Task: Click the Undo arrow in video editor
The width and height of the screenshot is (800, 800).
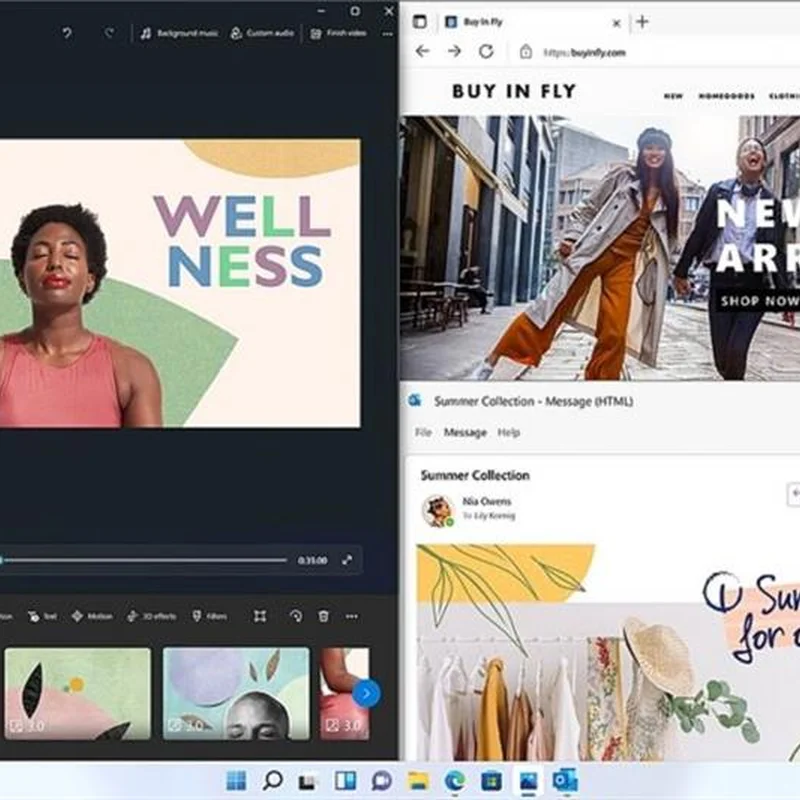Action: pos(67,33)
